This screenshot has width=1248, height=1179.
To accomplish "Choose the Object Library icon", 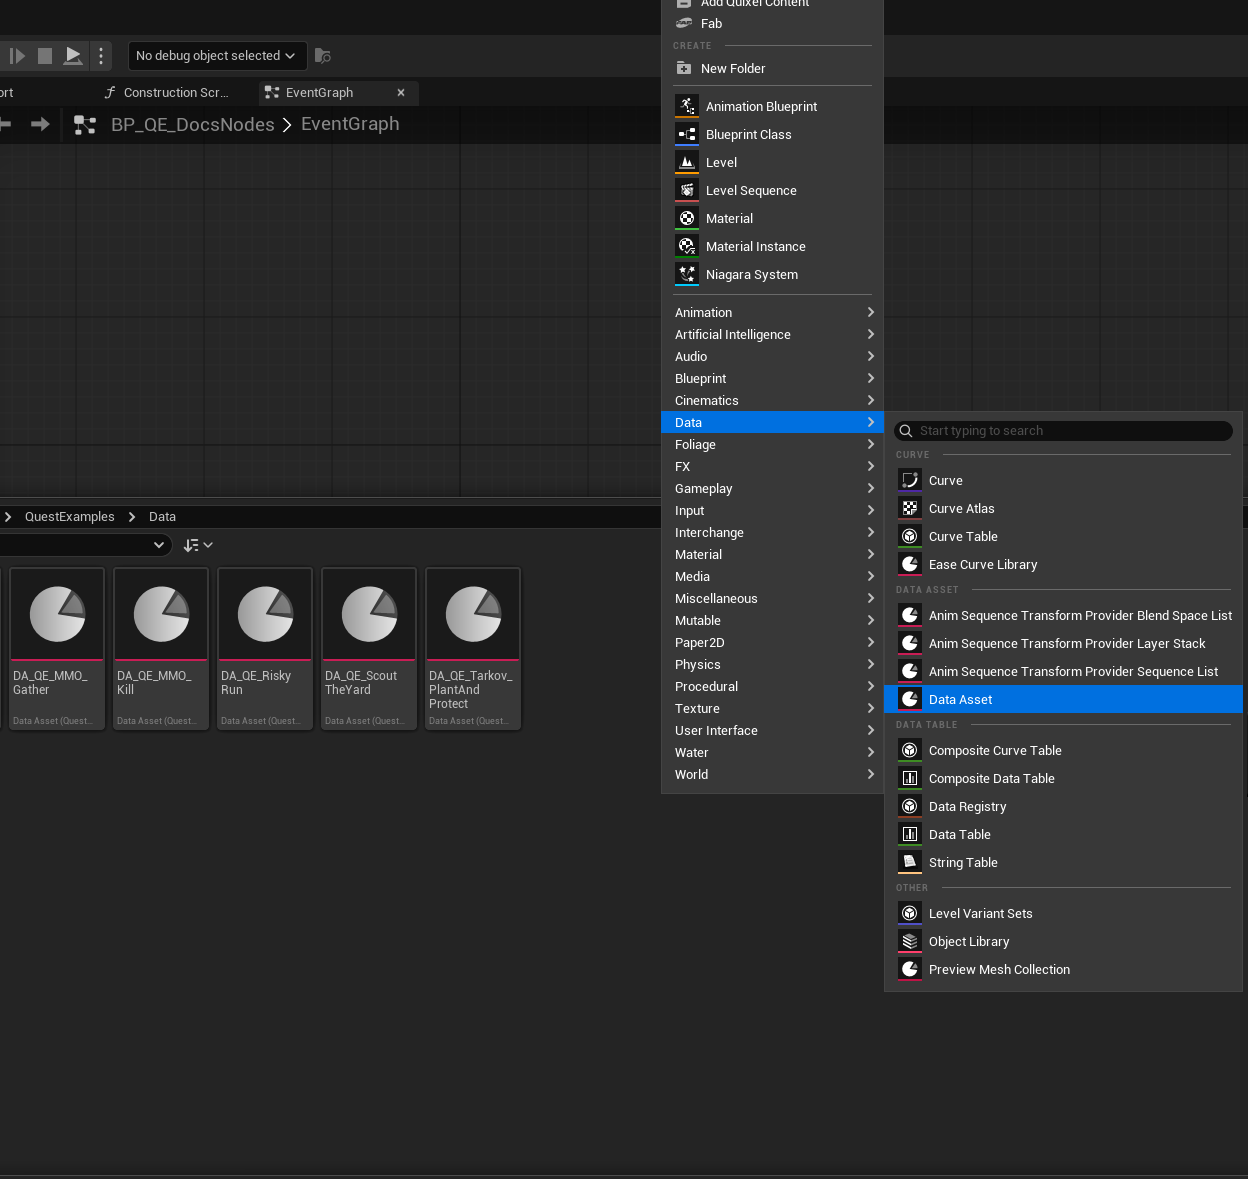I will pos(910,941).
